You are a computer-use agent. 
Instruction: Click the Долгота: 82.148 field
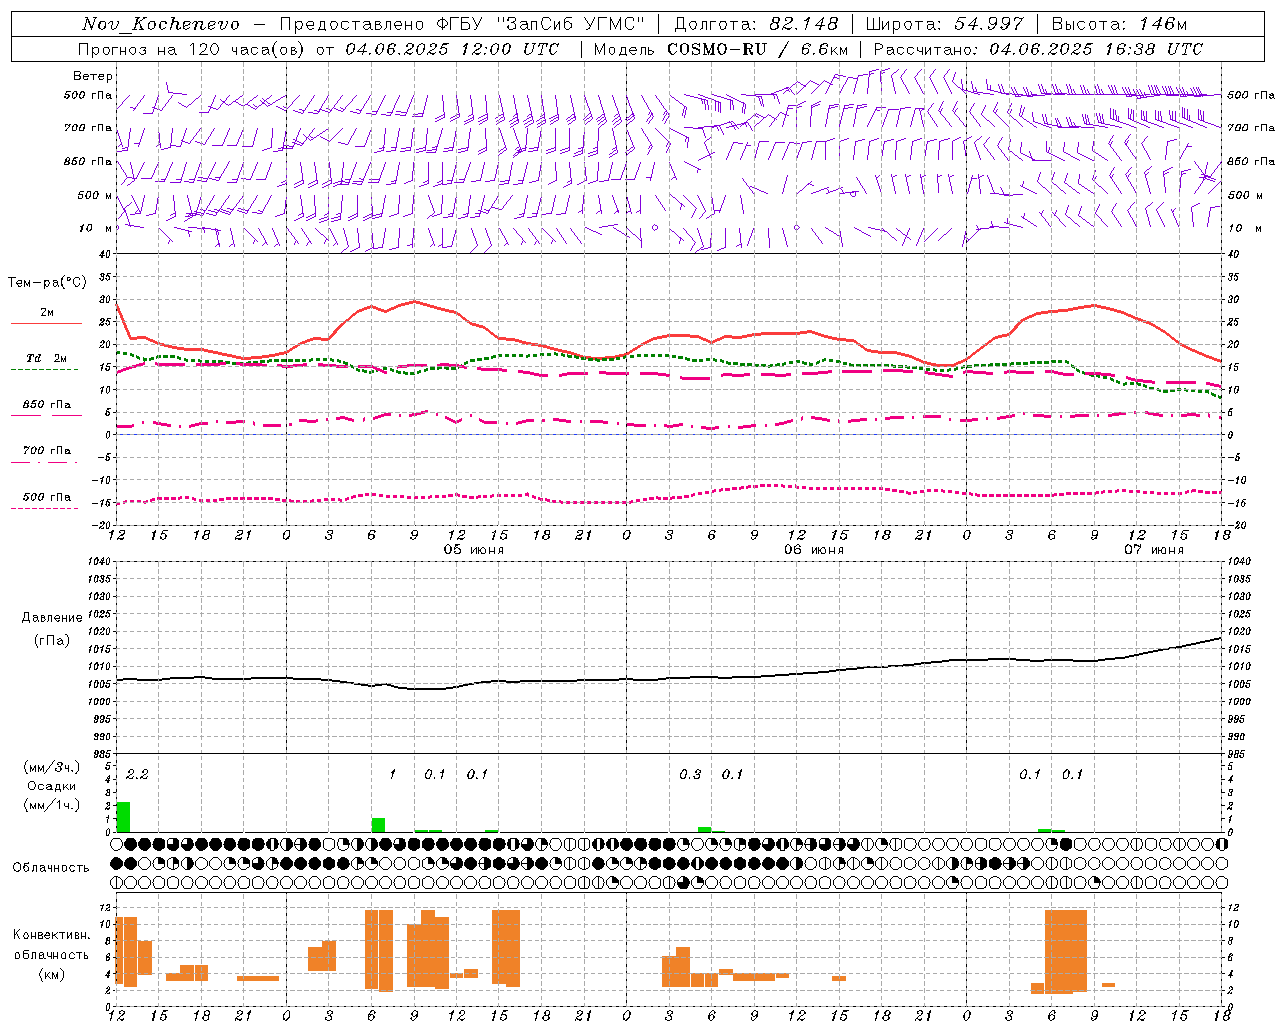tap(756, 24)
